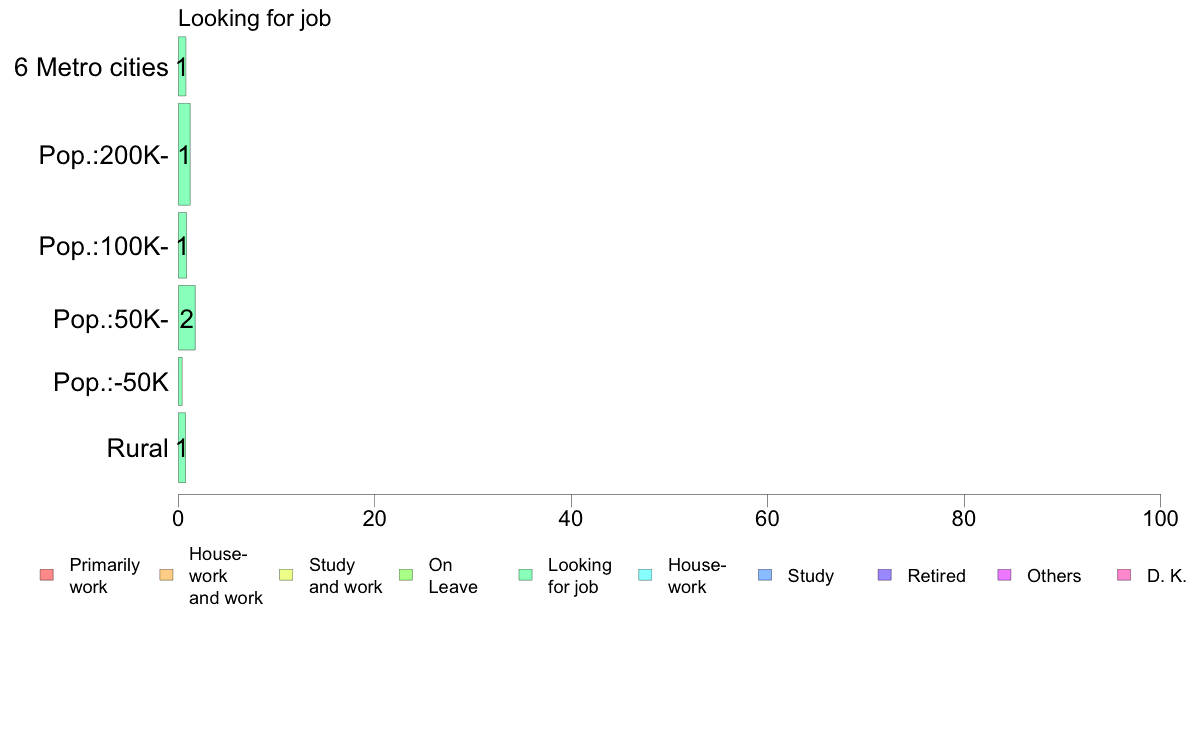This screenshot has height=736, width=1188.
Task: Click the Primarily work red legend swatch
Action: tap(47, 575)
